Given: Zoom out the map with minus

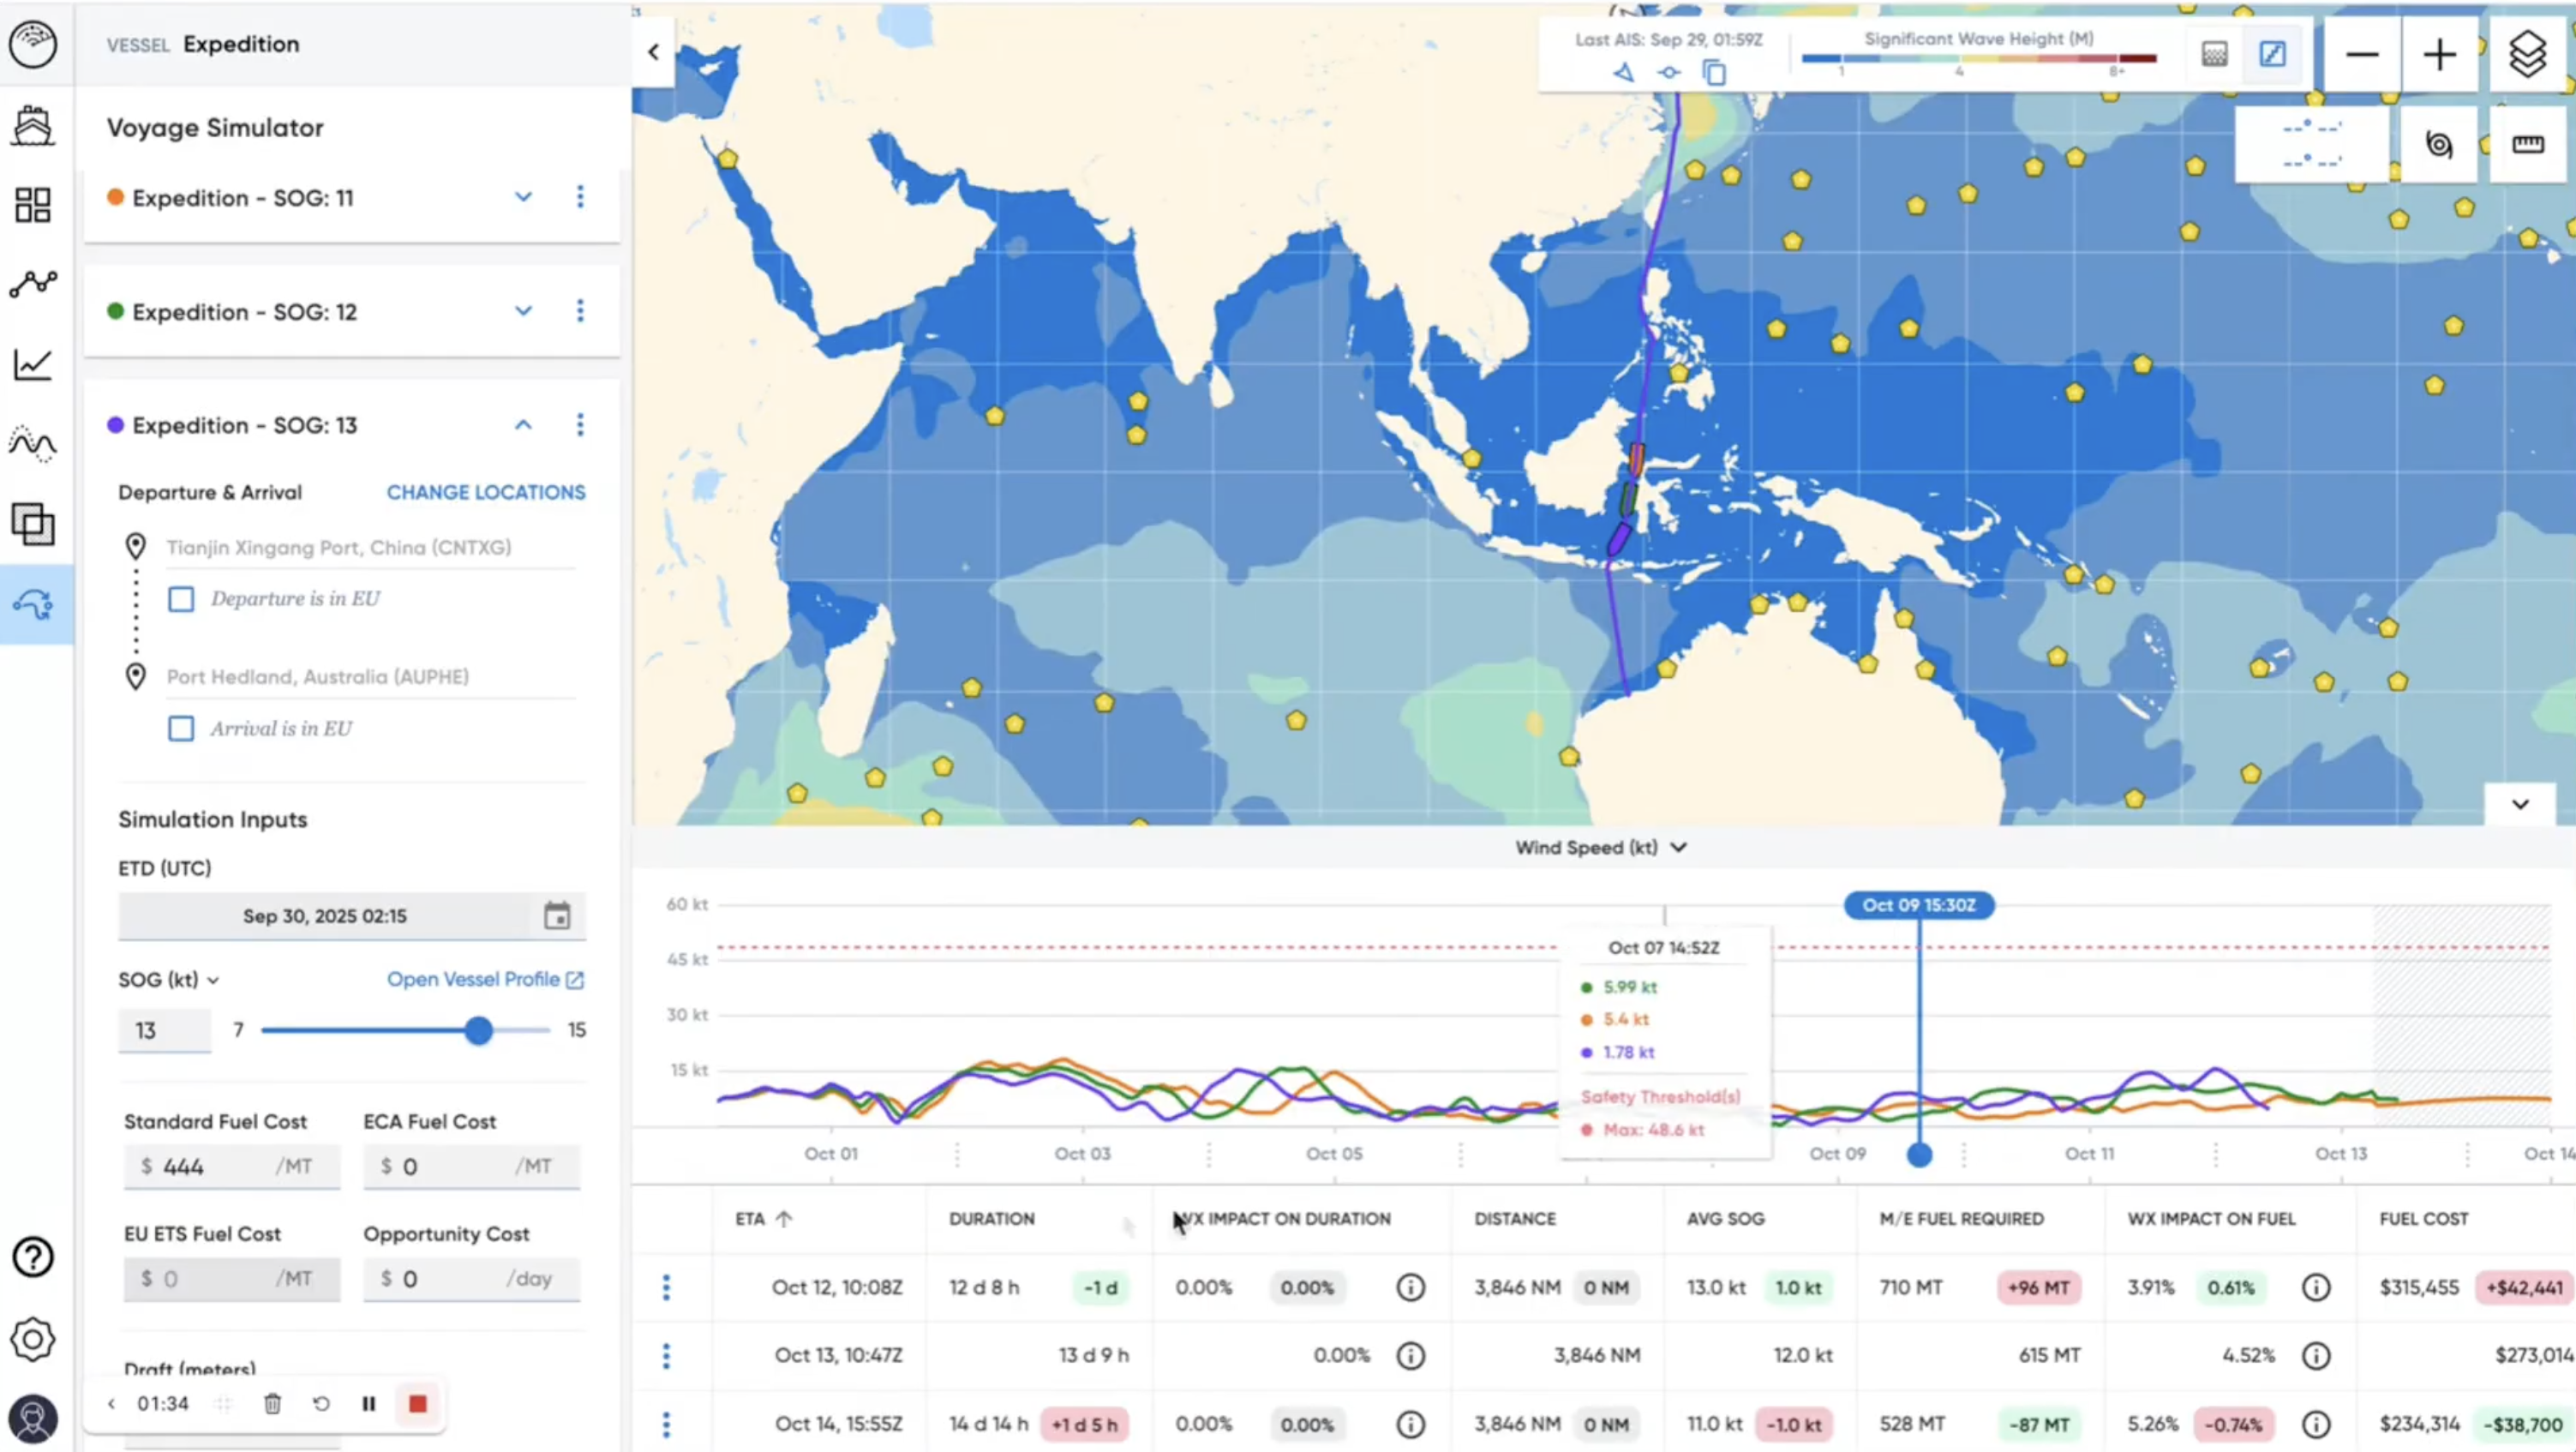Looking at the screenshot, I should pos(2362,54).
